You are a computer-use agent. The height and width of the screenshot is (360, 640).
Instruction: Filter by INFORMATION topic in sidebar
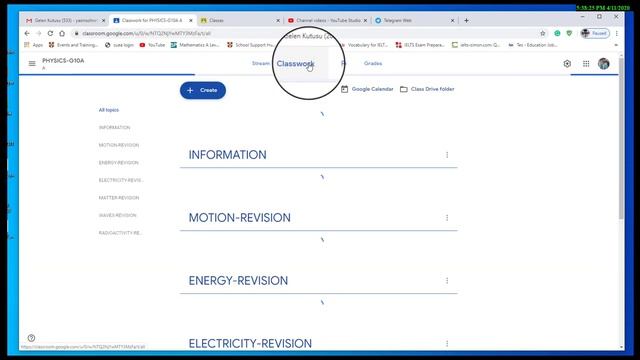pos(114,127)
